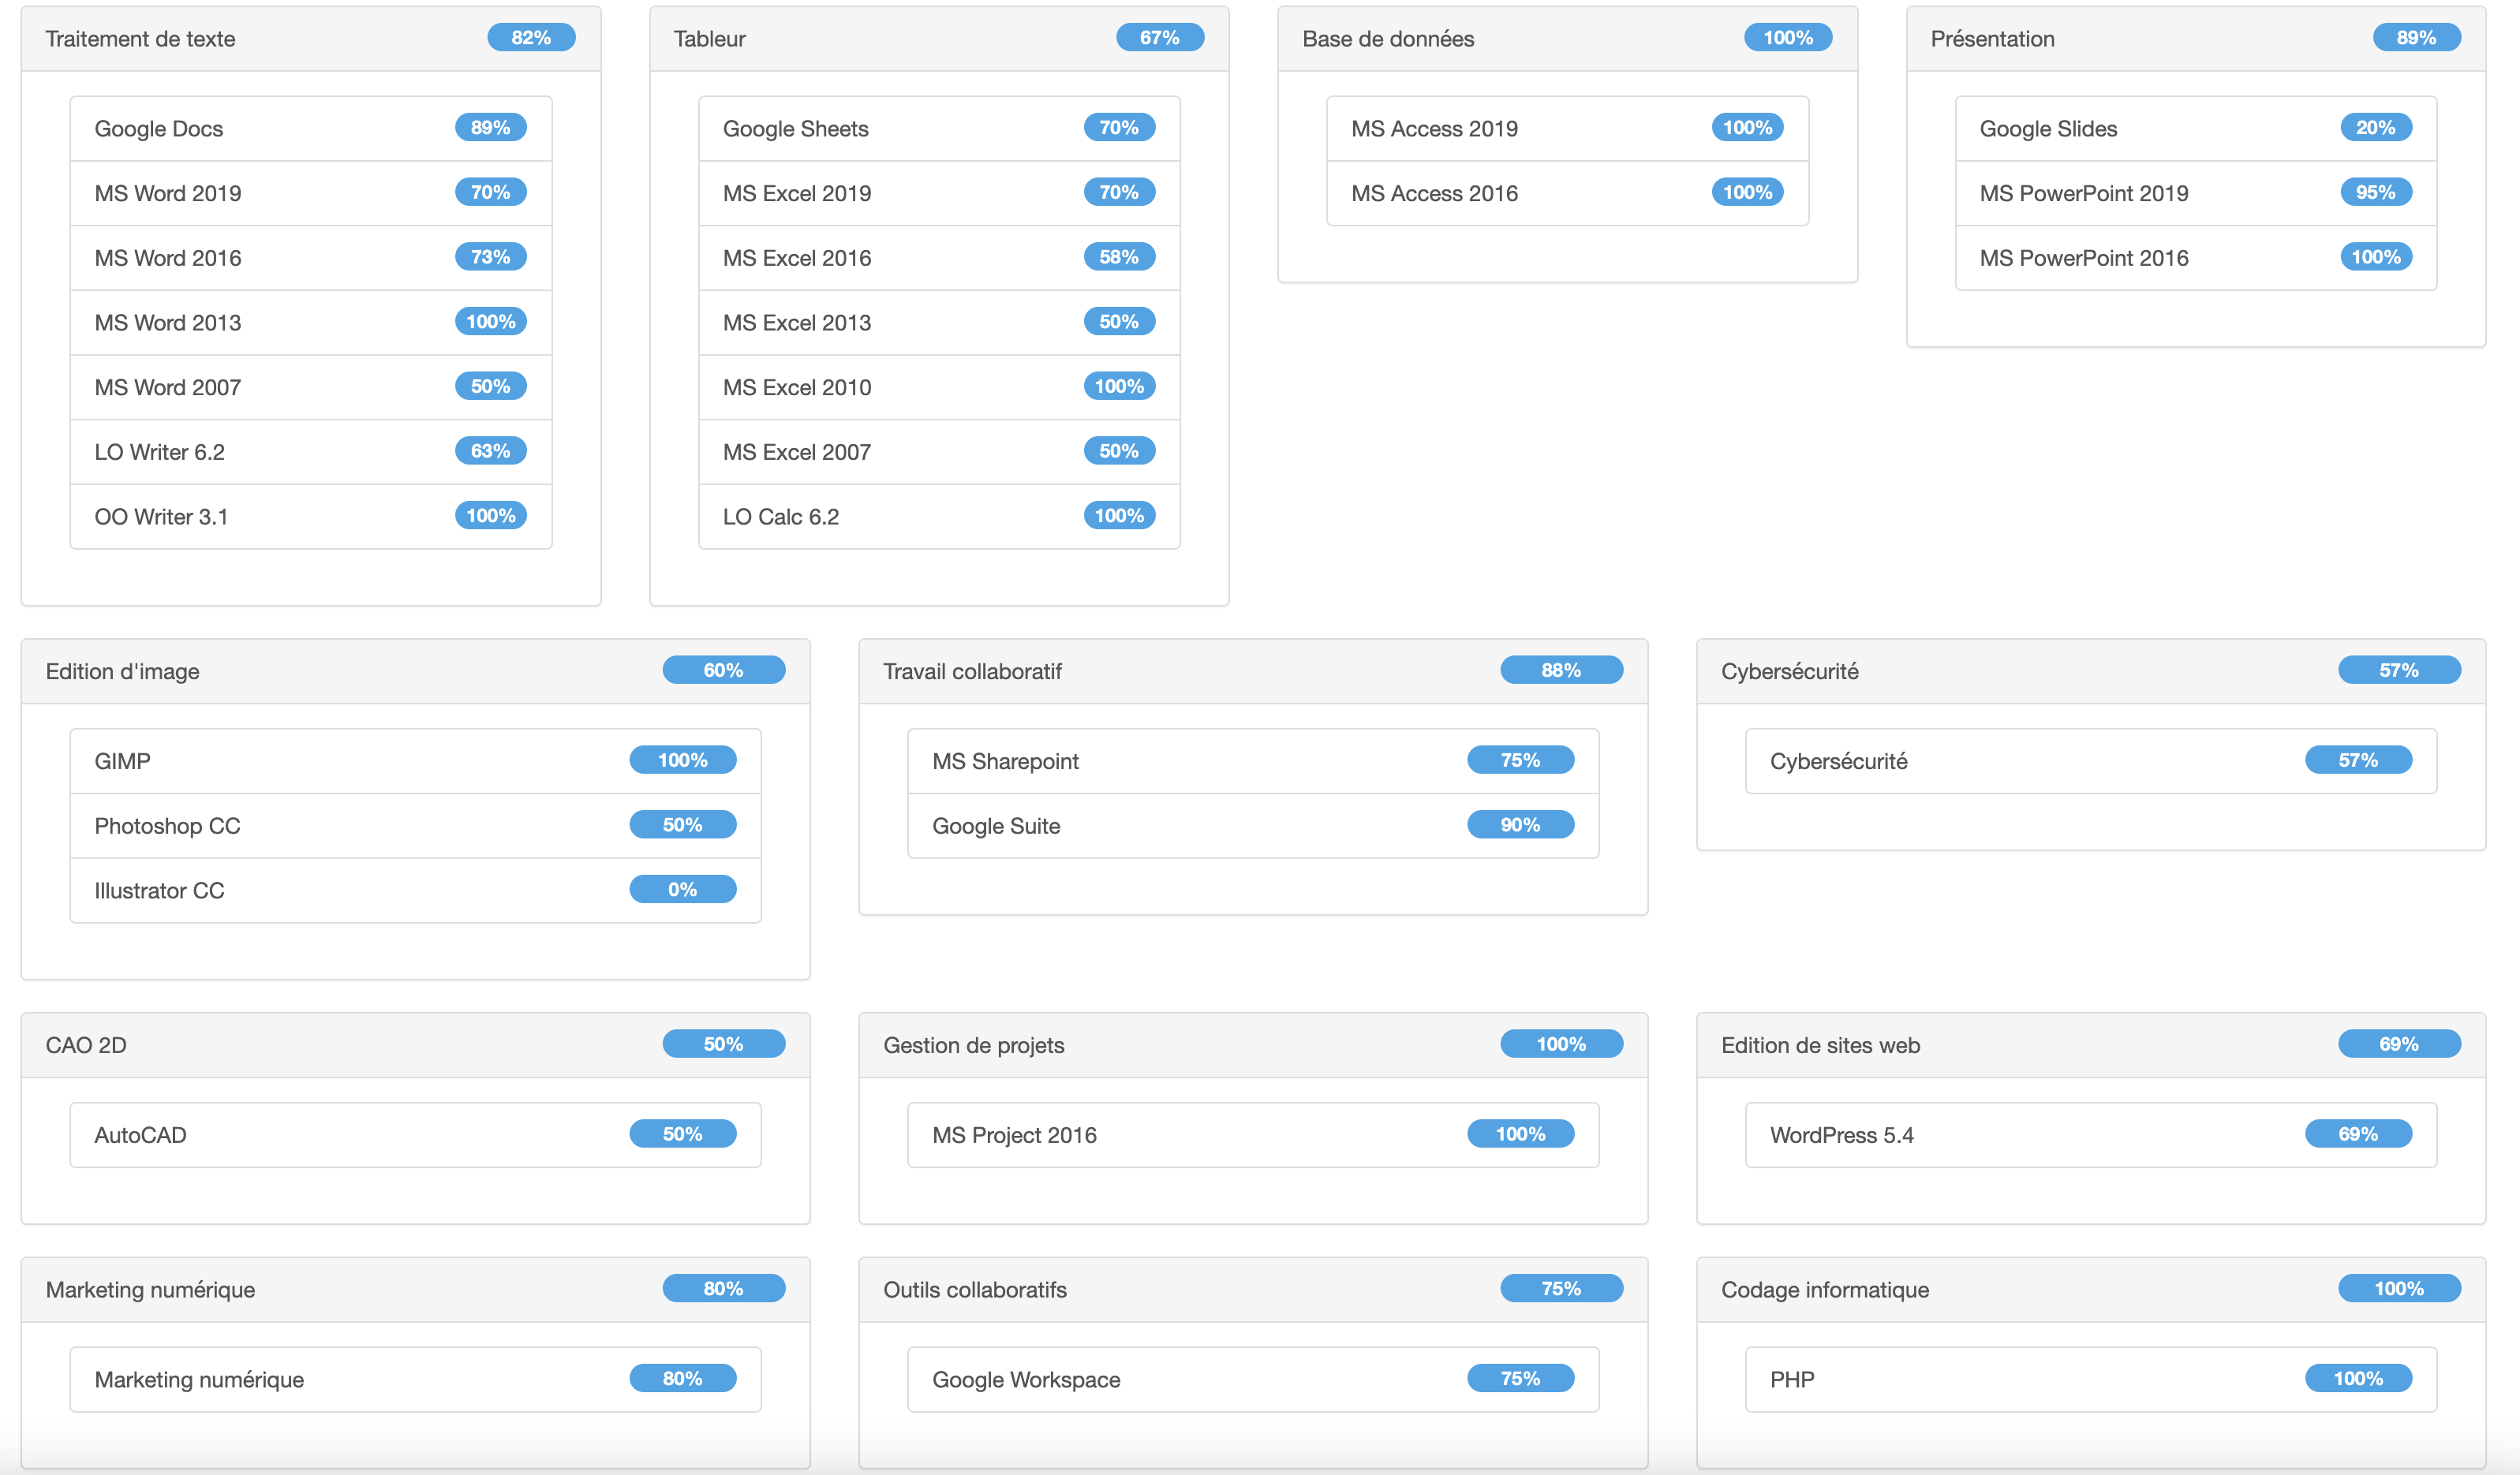Click the 82% badge for Traitement de texte
The height and width of the screenshot is (1475, 2520).
tap(530, 38)
